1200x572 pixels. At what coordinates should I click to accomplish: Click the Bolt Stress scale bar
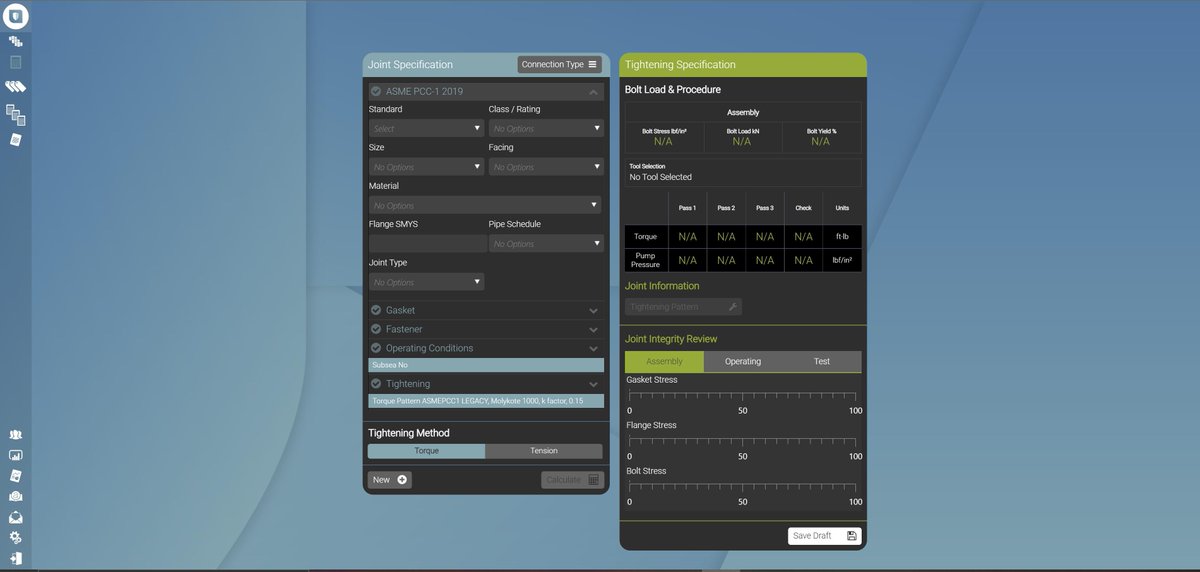coord(742,487)
